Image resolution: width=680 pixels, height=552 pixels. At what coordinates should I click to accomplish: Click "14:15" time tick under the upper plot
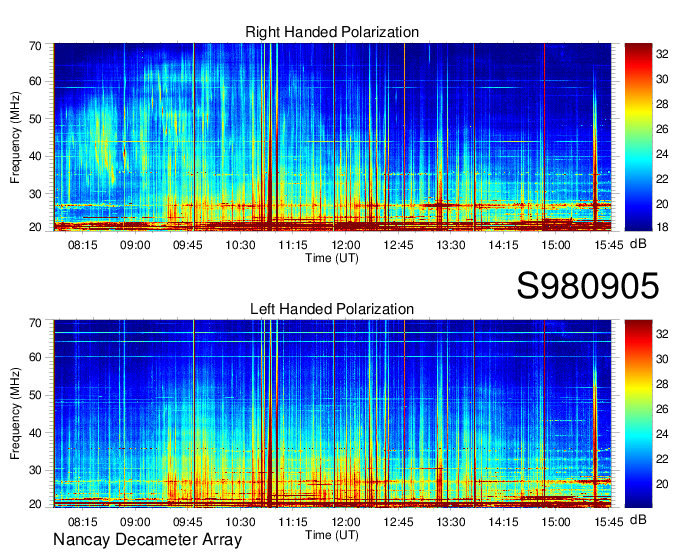point(503,245)
